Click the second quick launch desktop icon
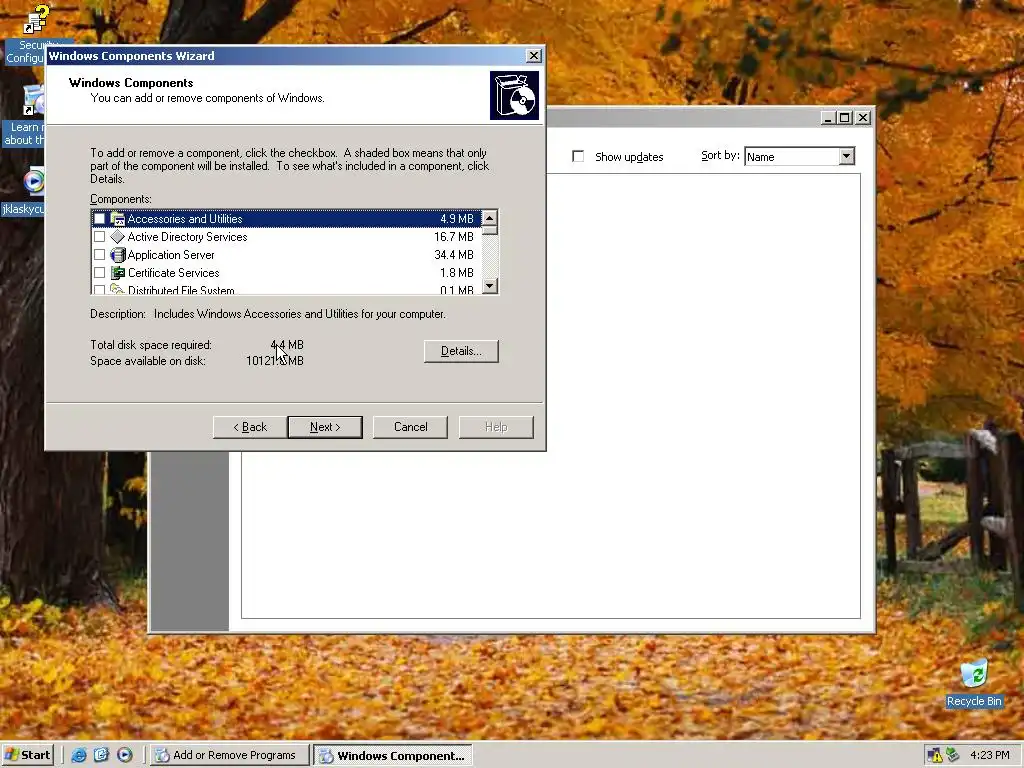1024x768 pixels. coord(101,755)
